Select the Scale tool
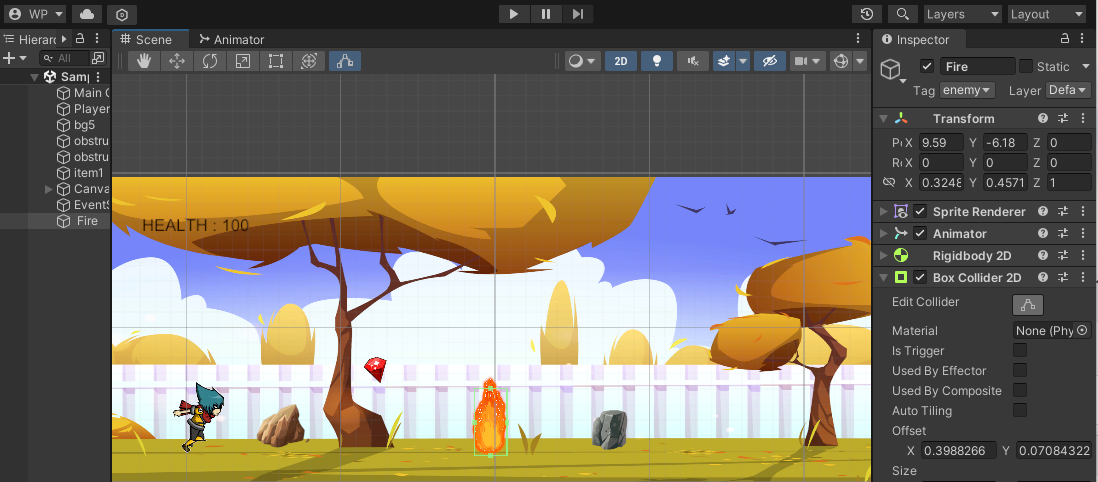This screenshot has width=1098, height=482. [243, 61]
